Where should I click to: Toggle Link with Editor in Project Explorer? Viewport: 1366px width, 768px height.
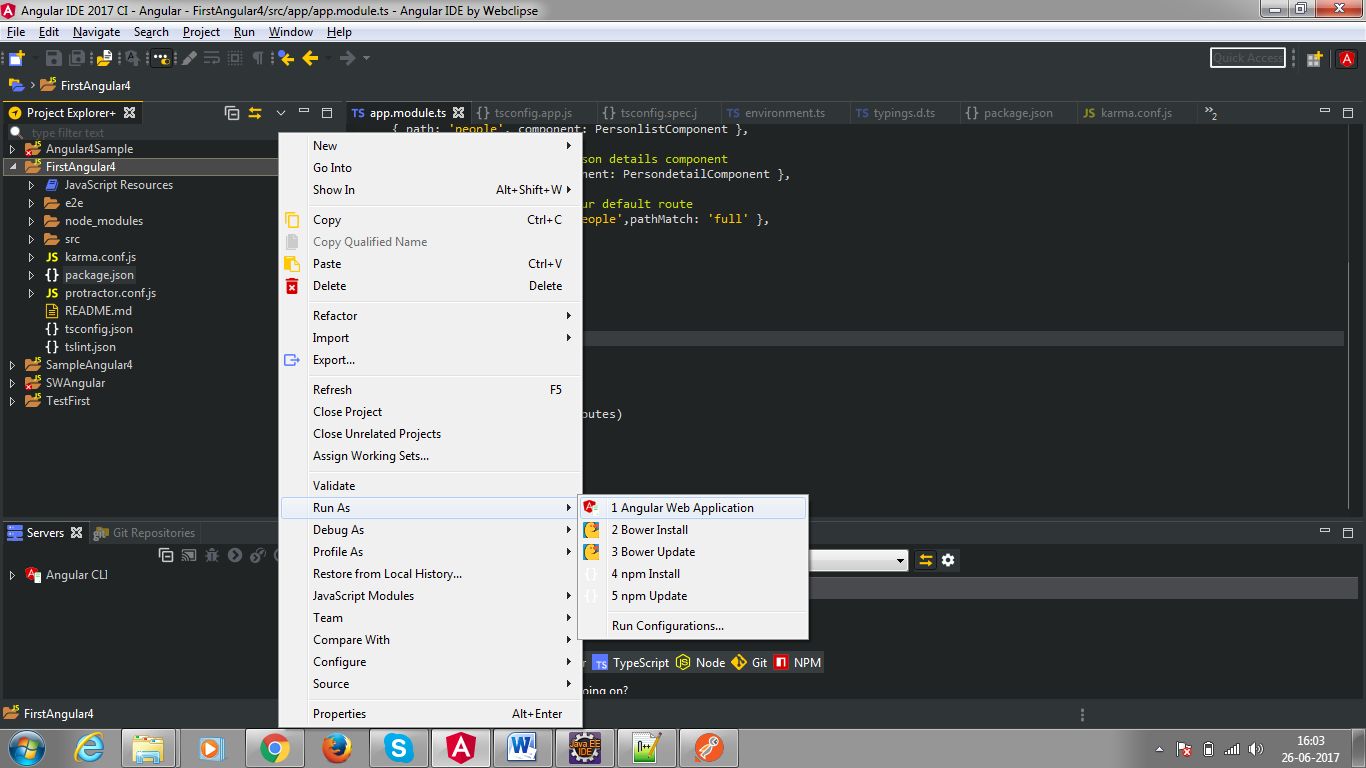pyautogui.click(x=255, y=113)
